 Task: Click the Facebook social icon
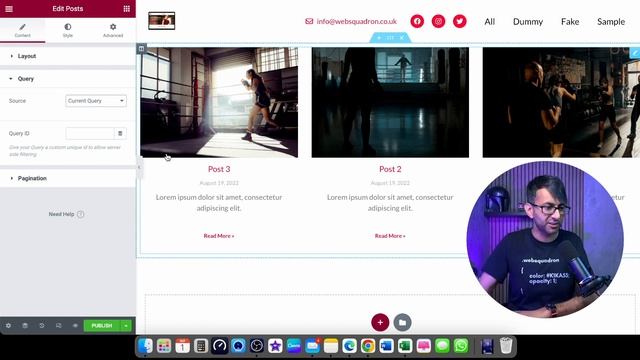pyautogui.click(x=417, y=21)
